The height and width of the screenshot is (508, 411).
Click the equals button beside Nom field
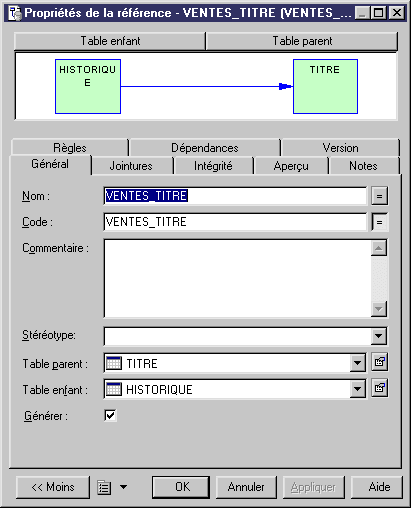click(x=379, y=196)
